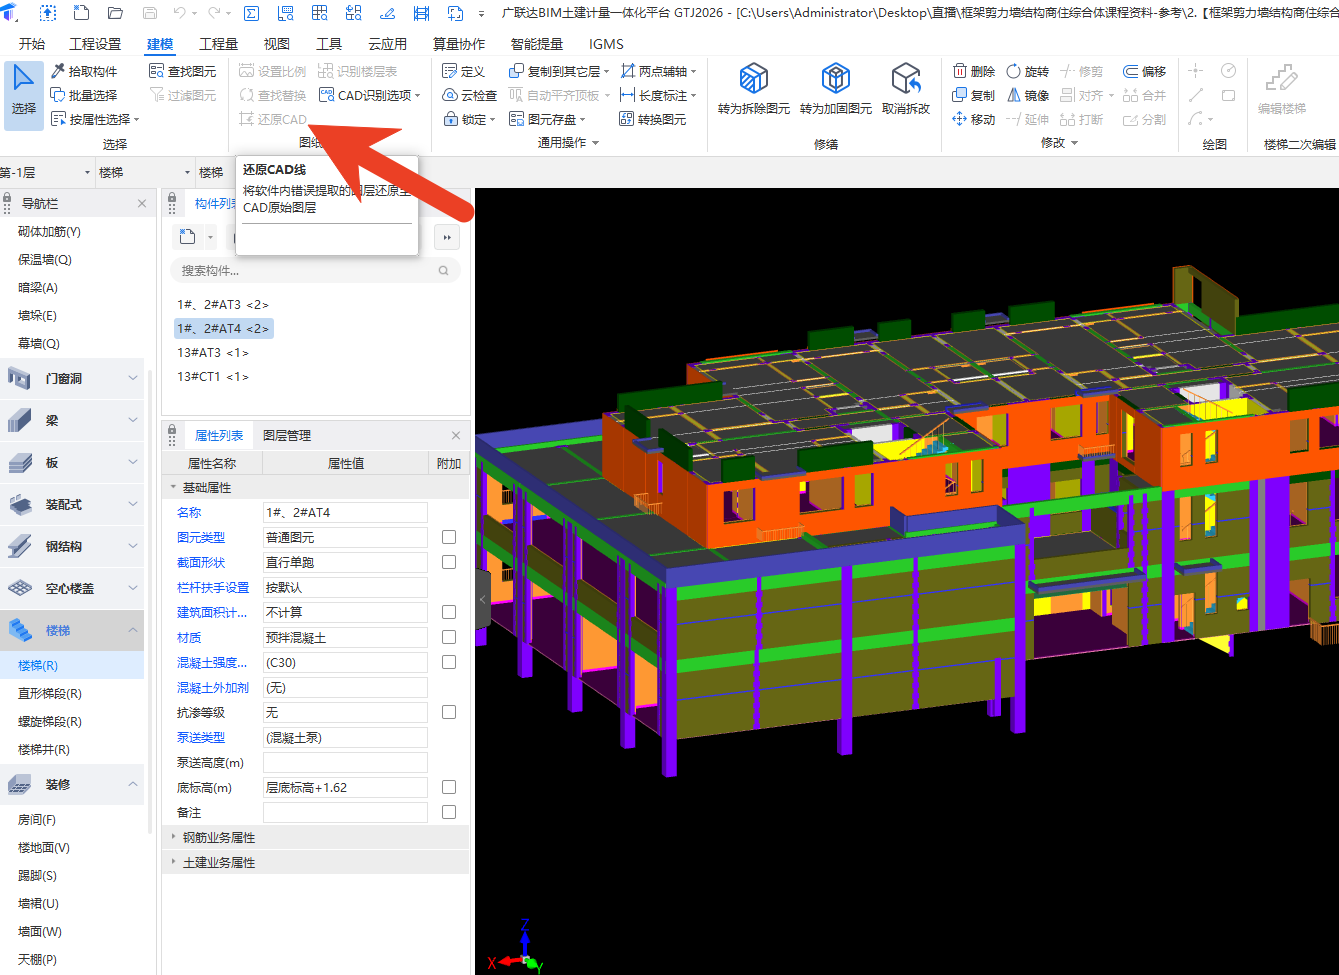Close the 导航栏 panel
Screen dimensions: 1339x975
click(x=142, y=203)
